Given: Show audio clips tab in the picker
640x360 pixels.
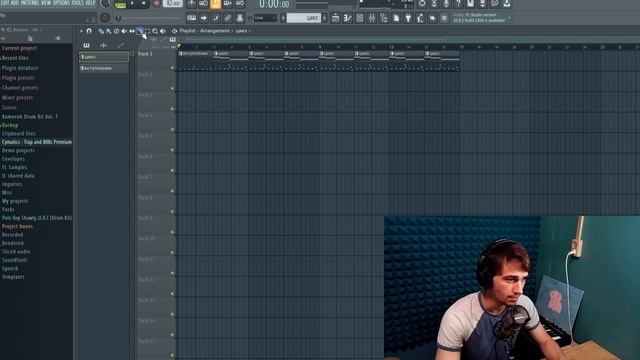Looking at the screenshot, I should click(103, 45).
